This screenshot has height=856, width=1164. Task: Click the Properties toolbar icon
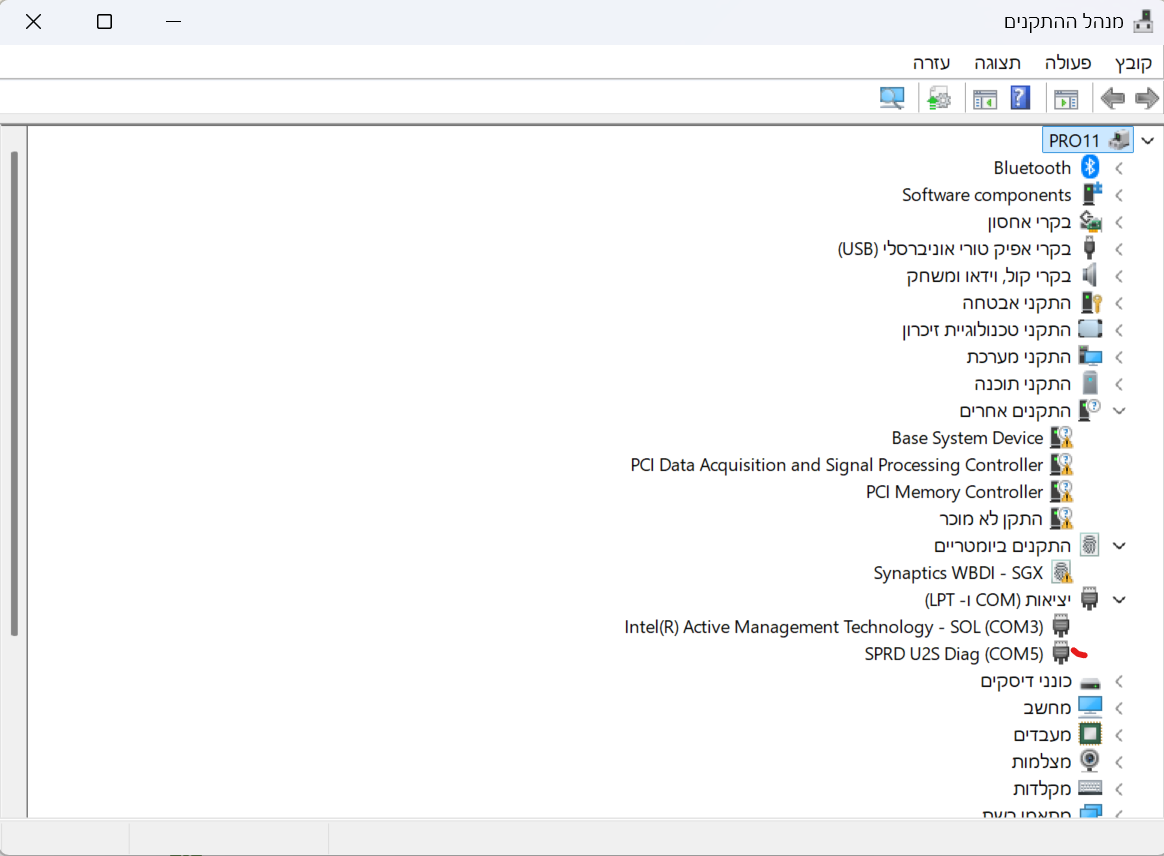[984, 97]
